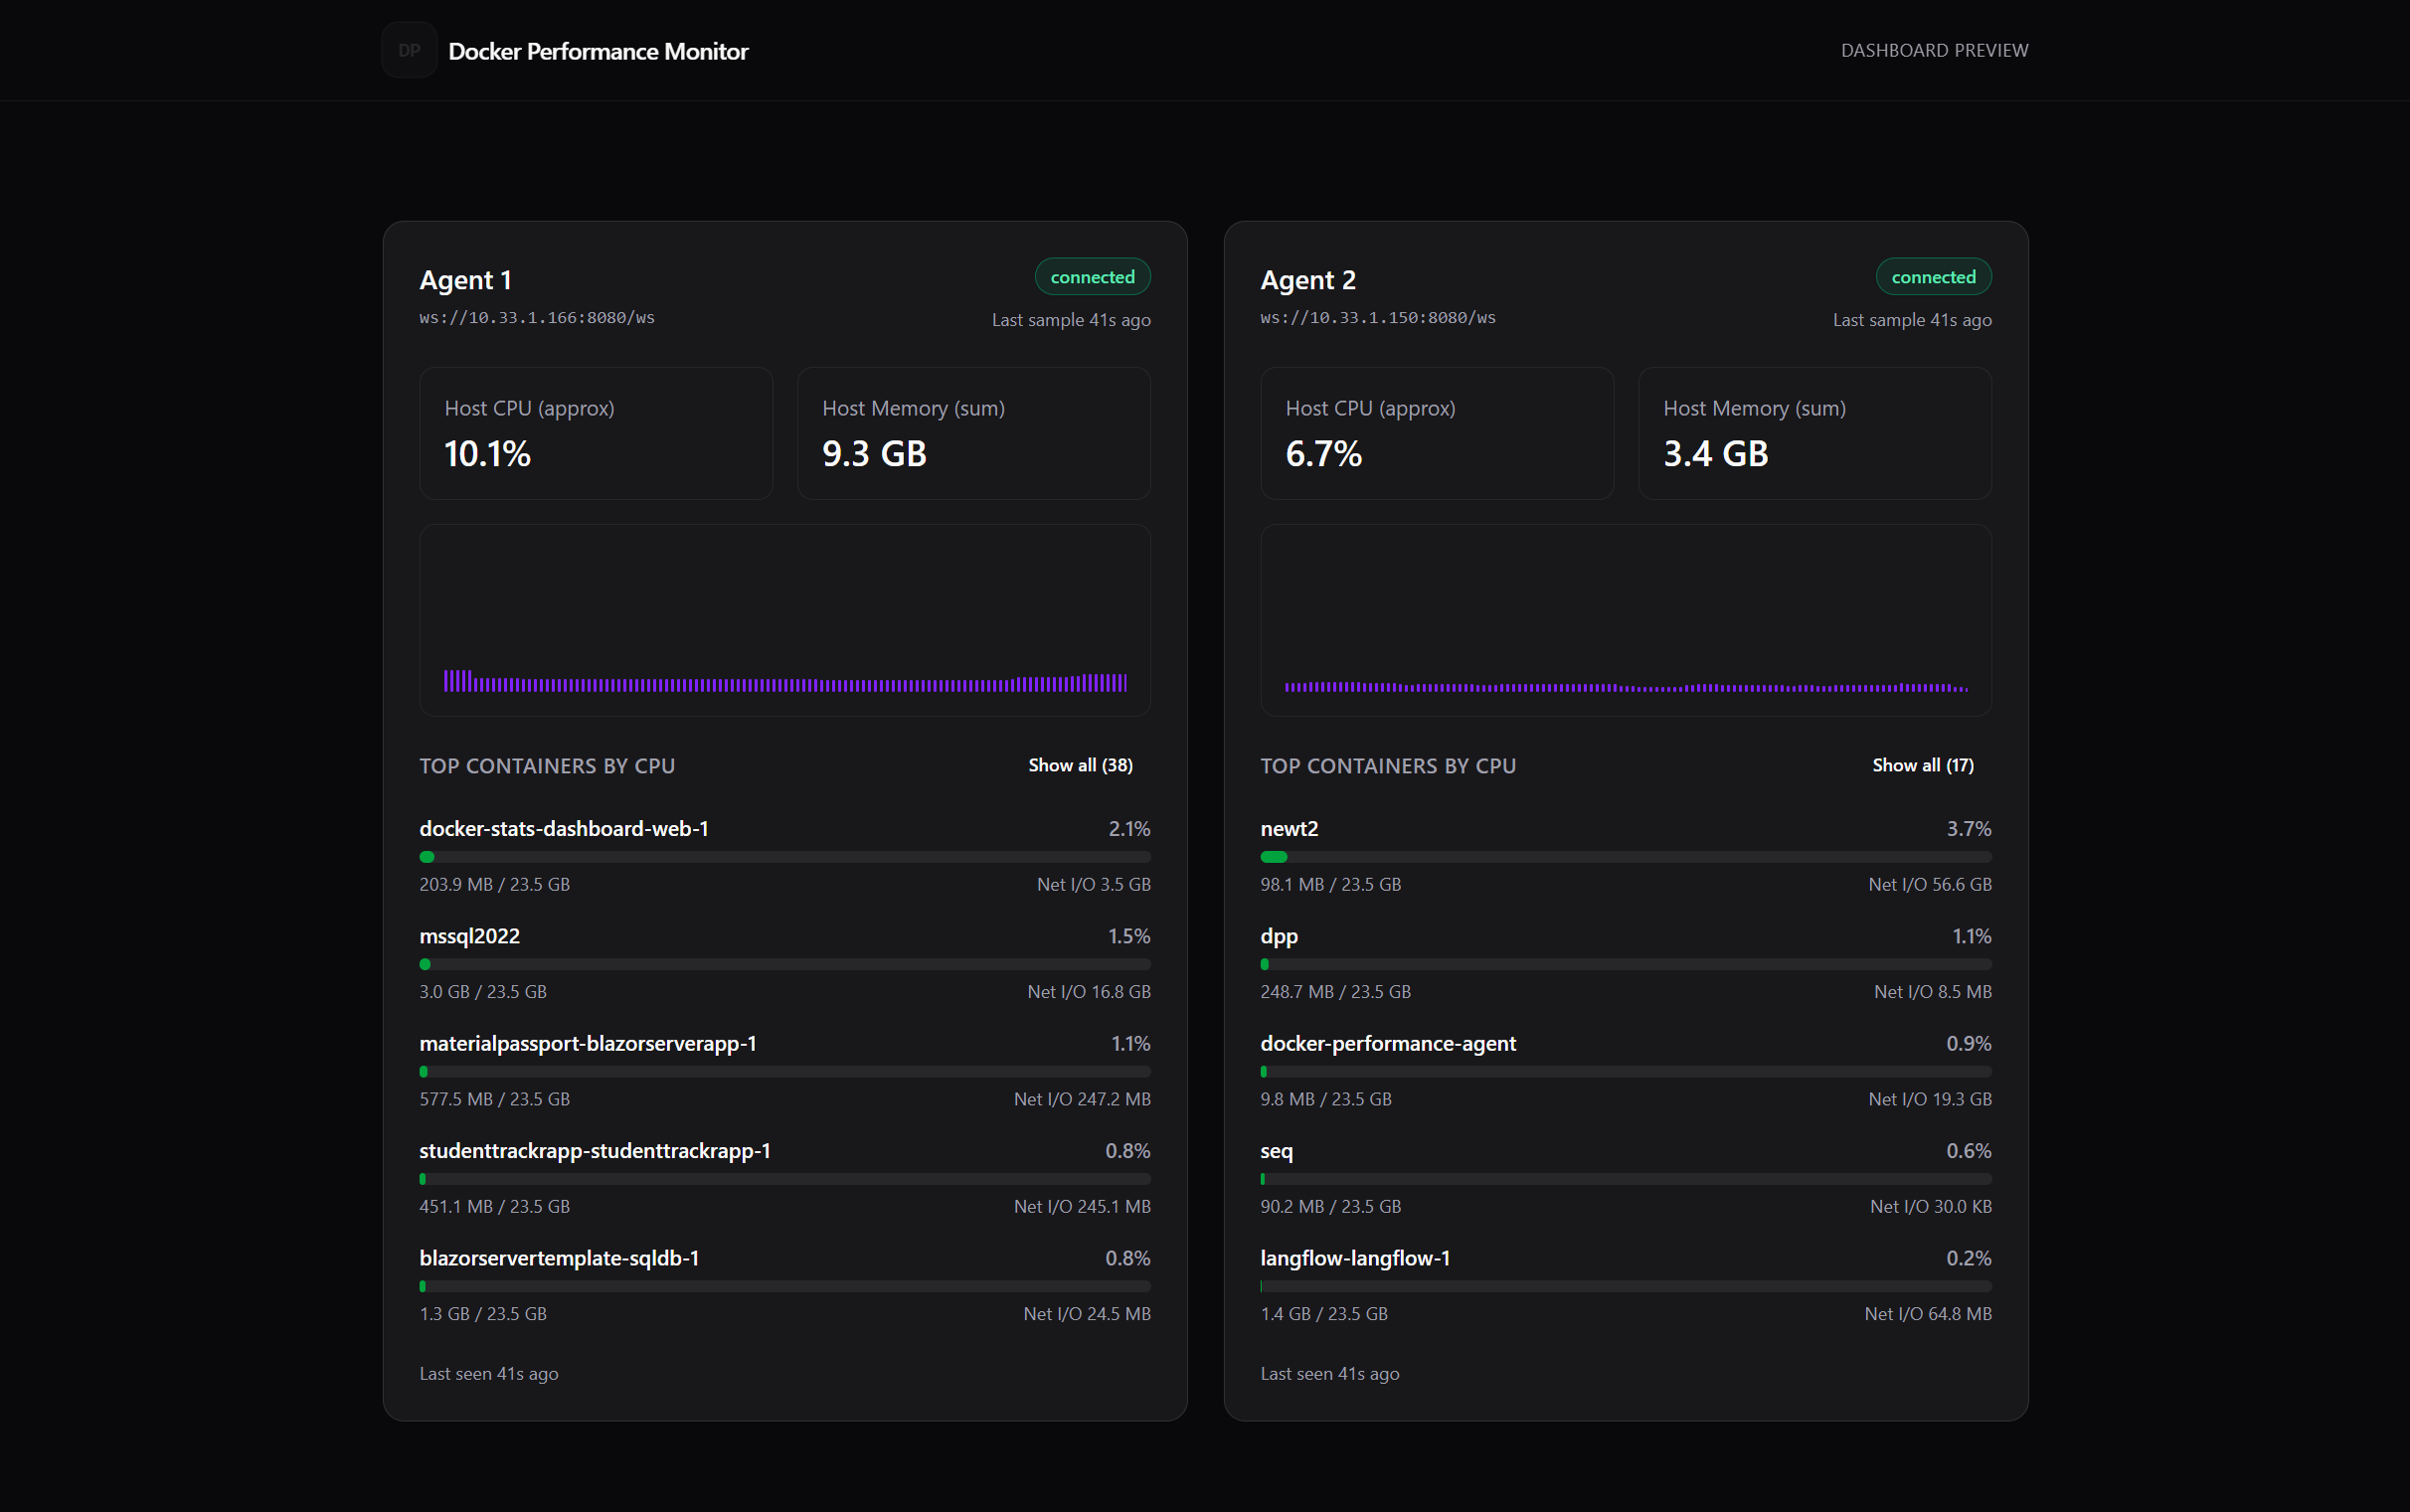Click the Agent 2 websocket address link
Image resolution: width=2410 pixels, height=1512 pixels.
(x=1377, y=318)
